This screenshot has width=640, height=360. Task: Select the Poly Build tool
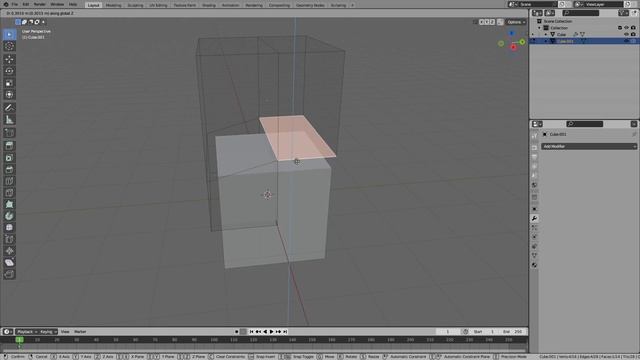pos(9,204)
